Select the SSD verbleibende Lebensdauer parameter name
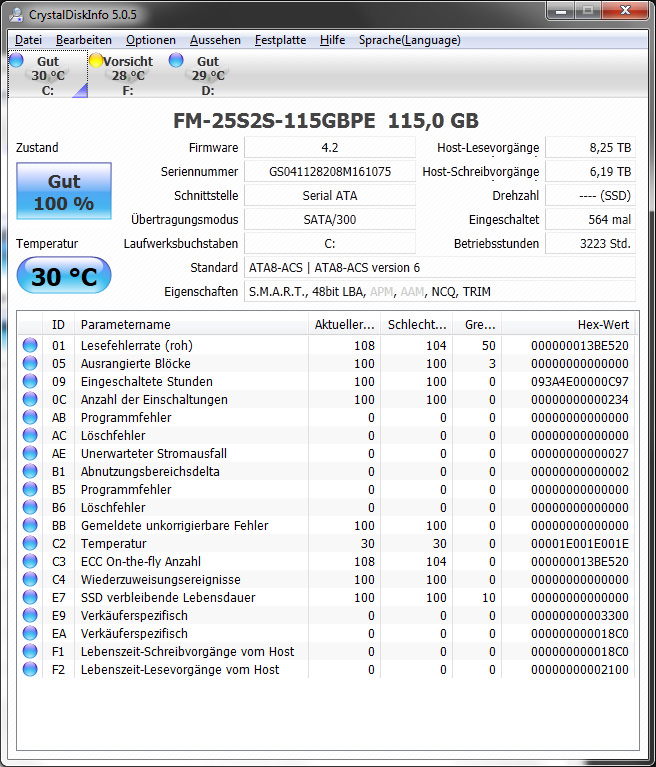 tap(168, 597)
